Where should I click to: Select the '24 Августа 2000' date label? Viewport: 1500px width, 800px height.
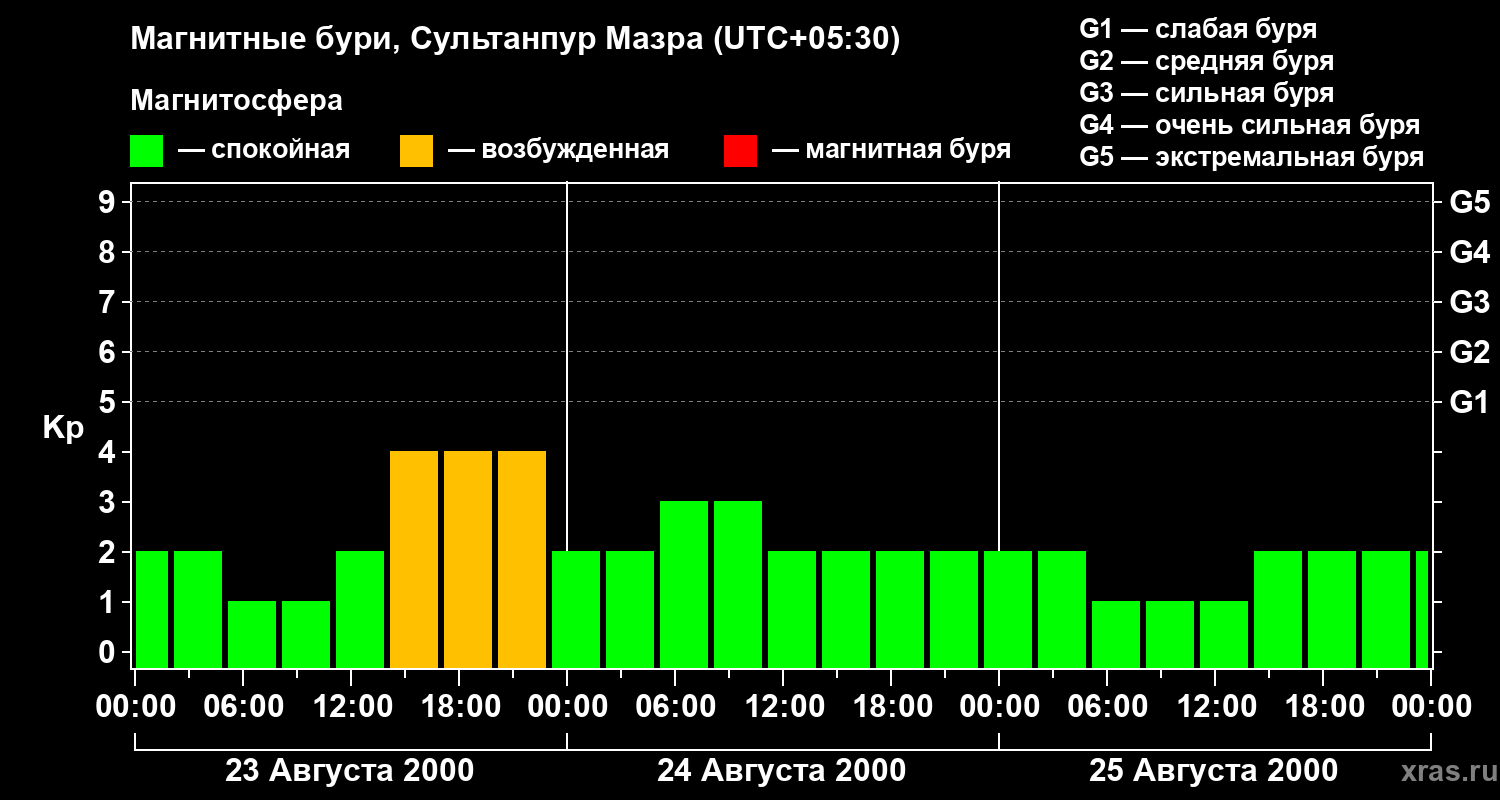[x=781, y=771]
